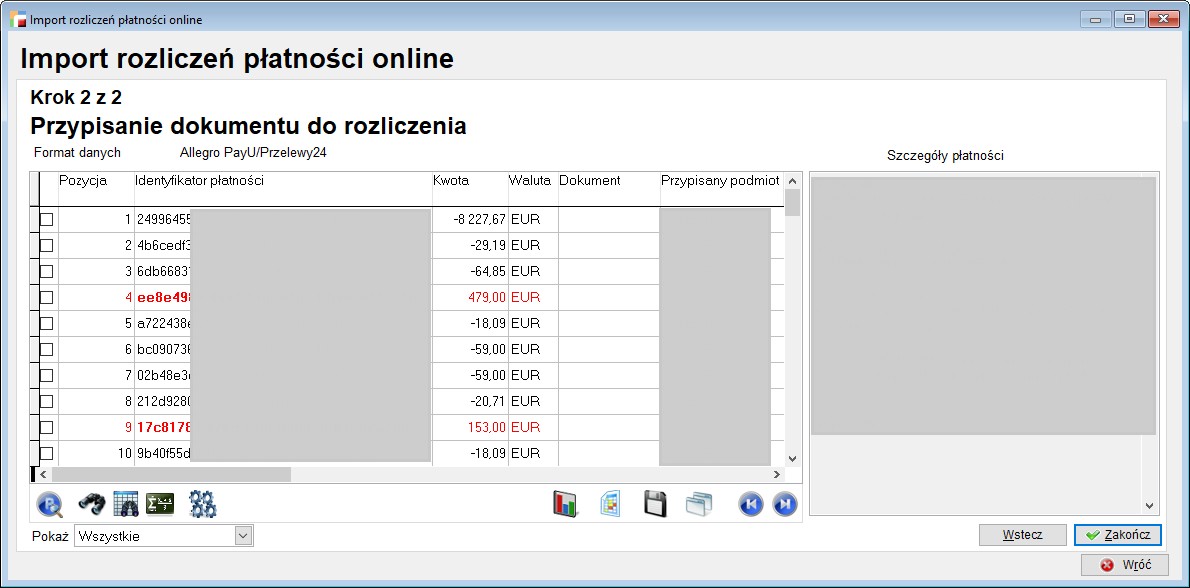The height and width of the screenshot is (588, 1190).
Task: Check the row 4 checkbox
Action: [x=46, y=298]
